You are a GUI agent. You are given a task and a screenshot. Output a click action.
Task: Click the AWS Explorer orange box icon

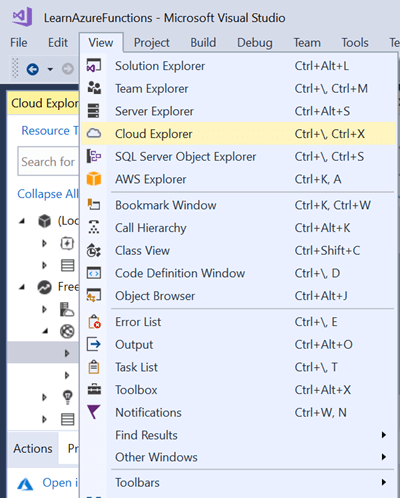click(94, 179)
